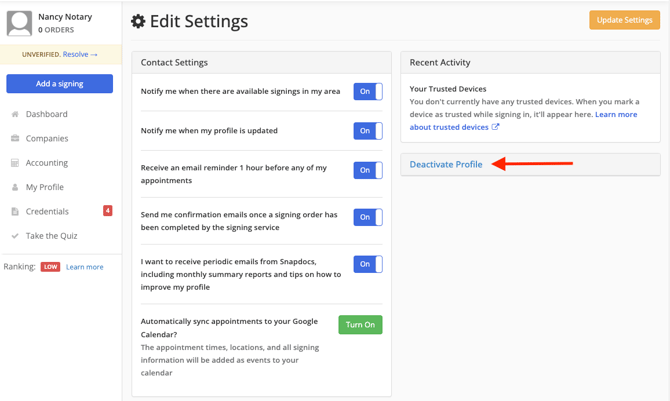Click the red Credentials badge showing 4
This screenshot has height=401, width=670.
point(108,210)
